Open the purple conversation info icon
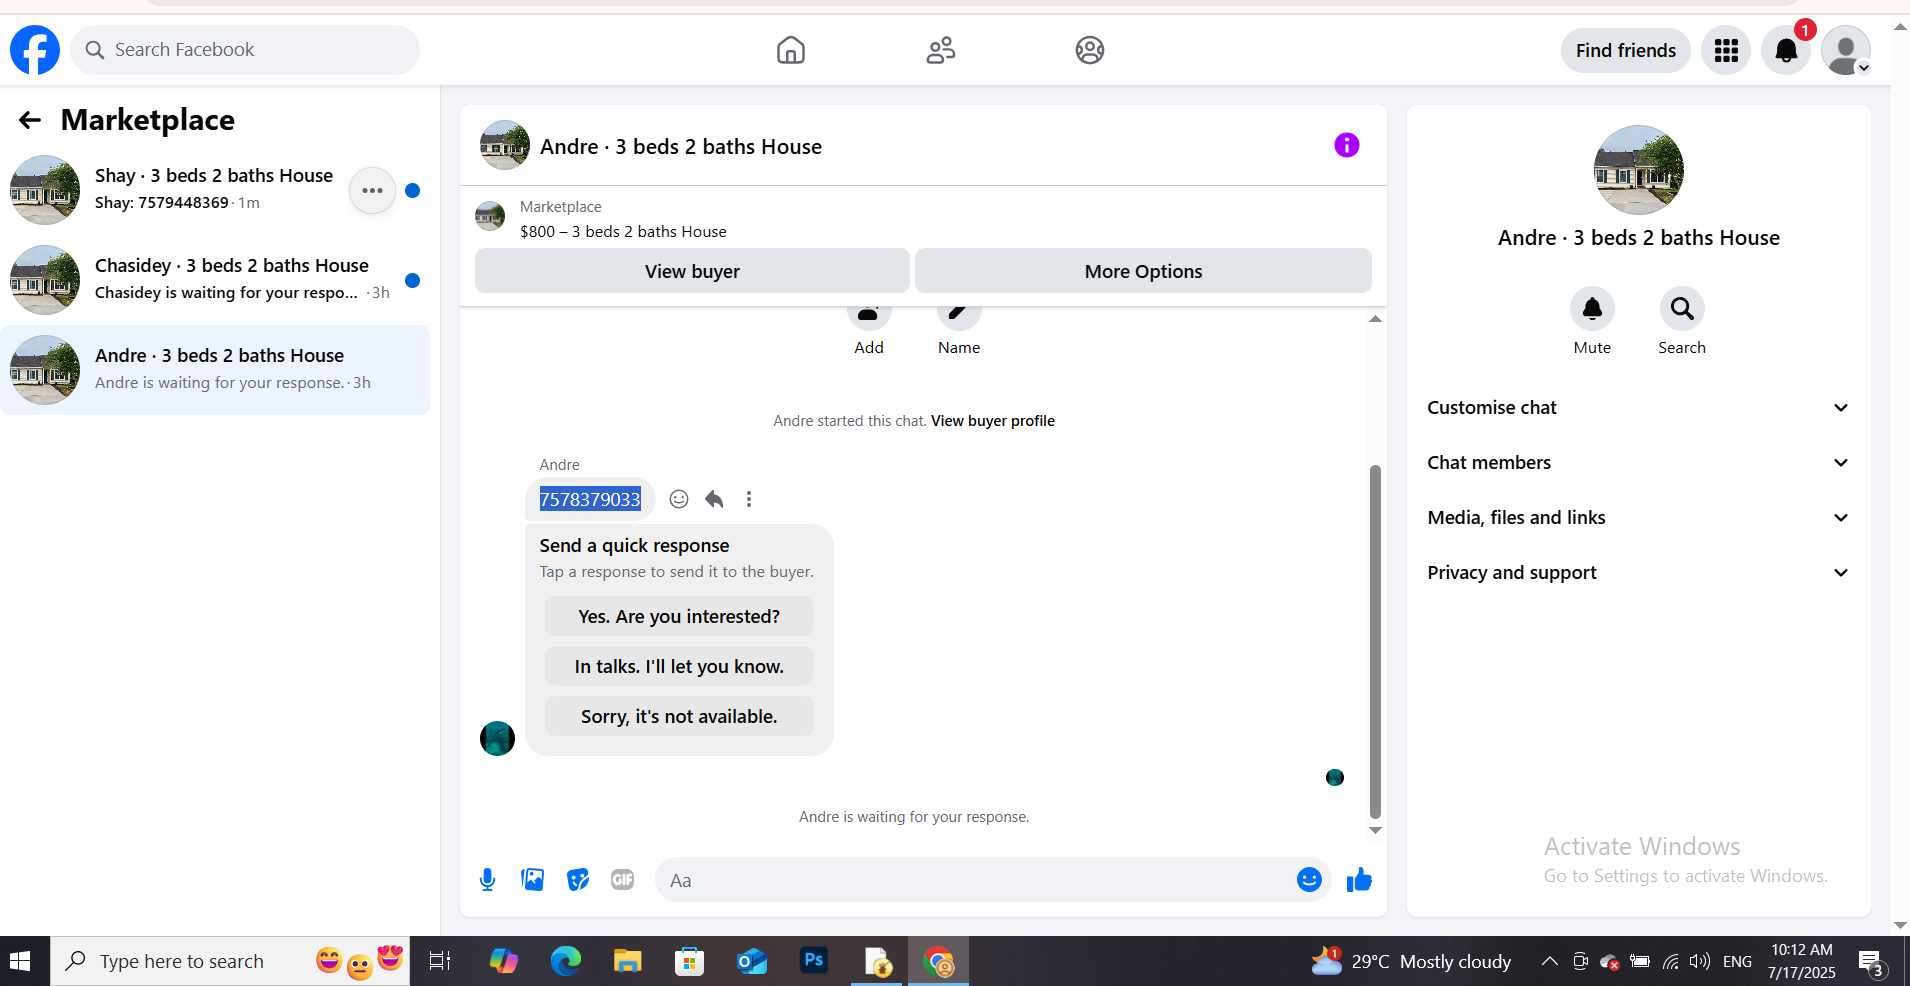The image size is (1910, 986). pos(1347,145)
